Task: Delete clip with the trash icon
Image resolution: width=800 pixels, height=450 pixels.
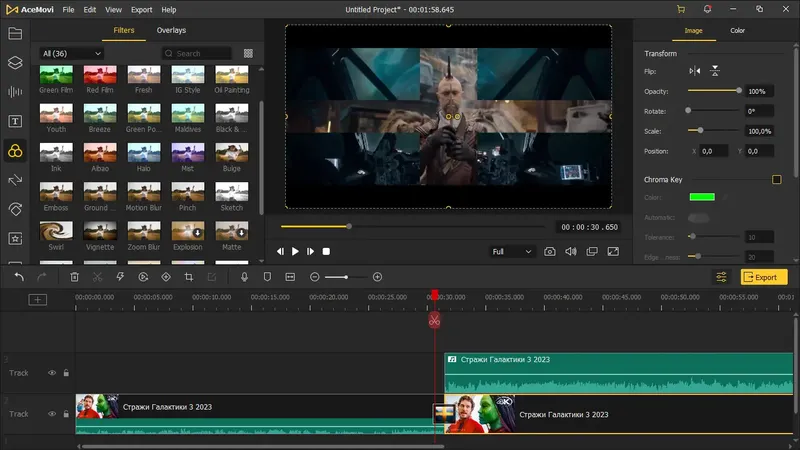Action: click(x=74, y=277)
